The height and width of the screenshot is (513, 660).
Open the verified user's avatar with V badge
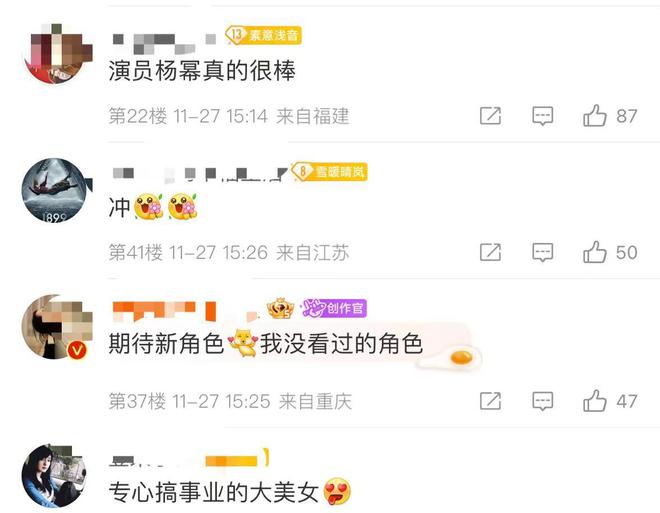tap(56, 327)
